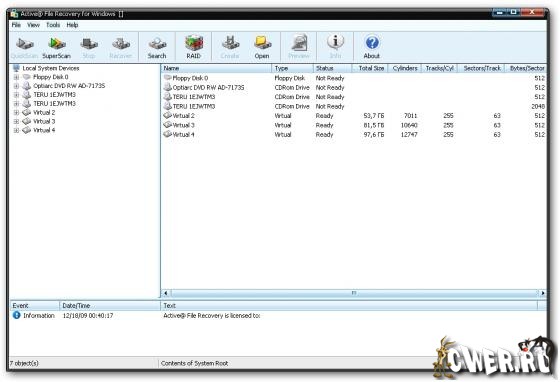The width and height of the screenshot is (560, 382).
Task: Open the Search tool
Action: point(157,47)
